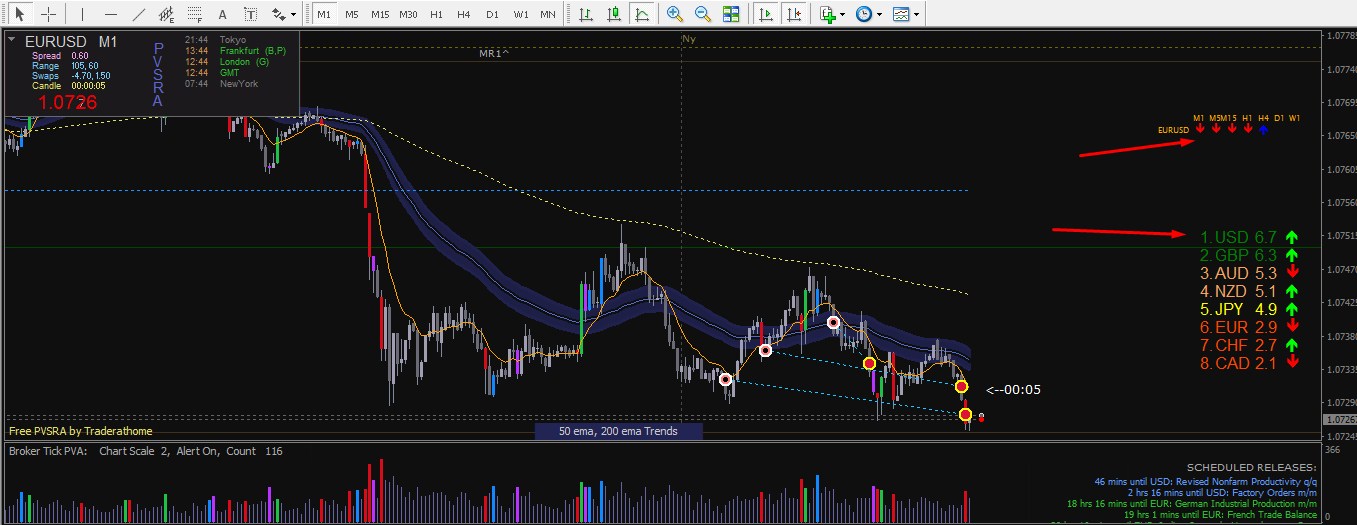Click '6.EUR 2.9' strength row
The height and width of the screenshot is (525, 1357).
[x=1250, y=327]
